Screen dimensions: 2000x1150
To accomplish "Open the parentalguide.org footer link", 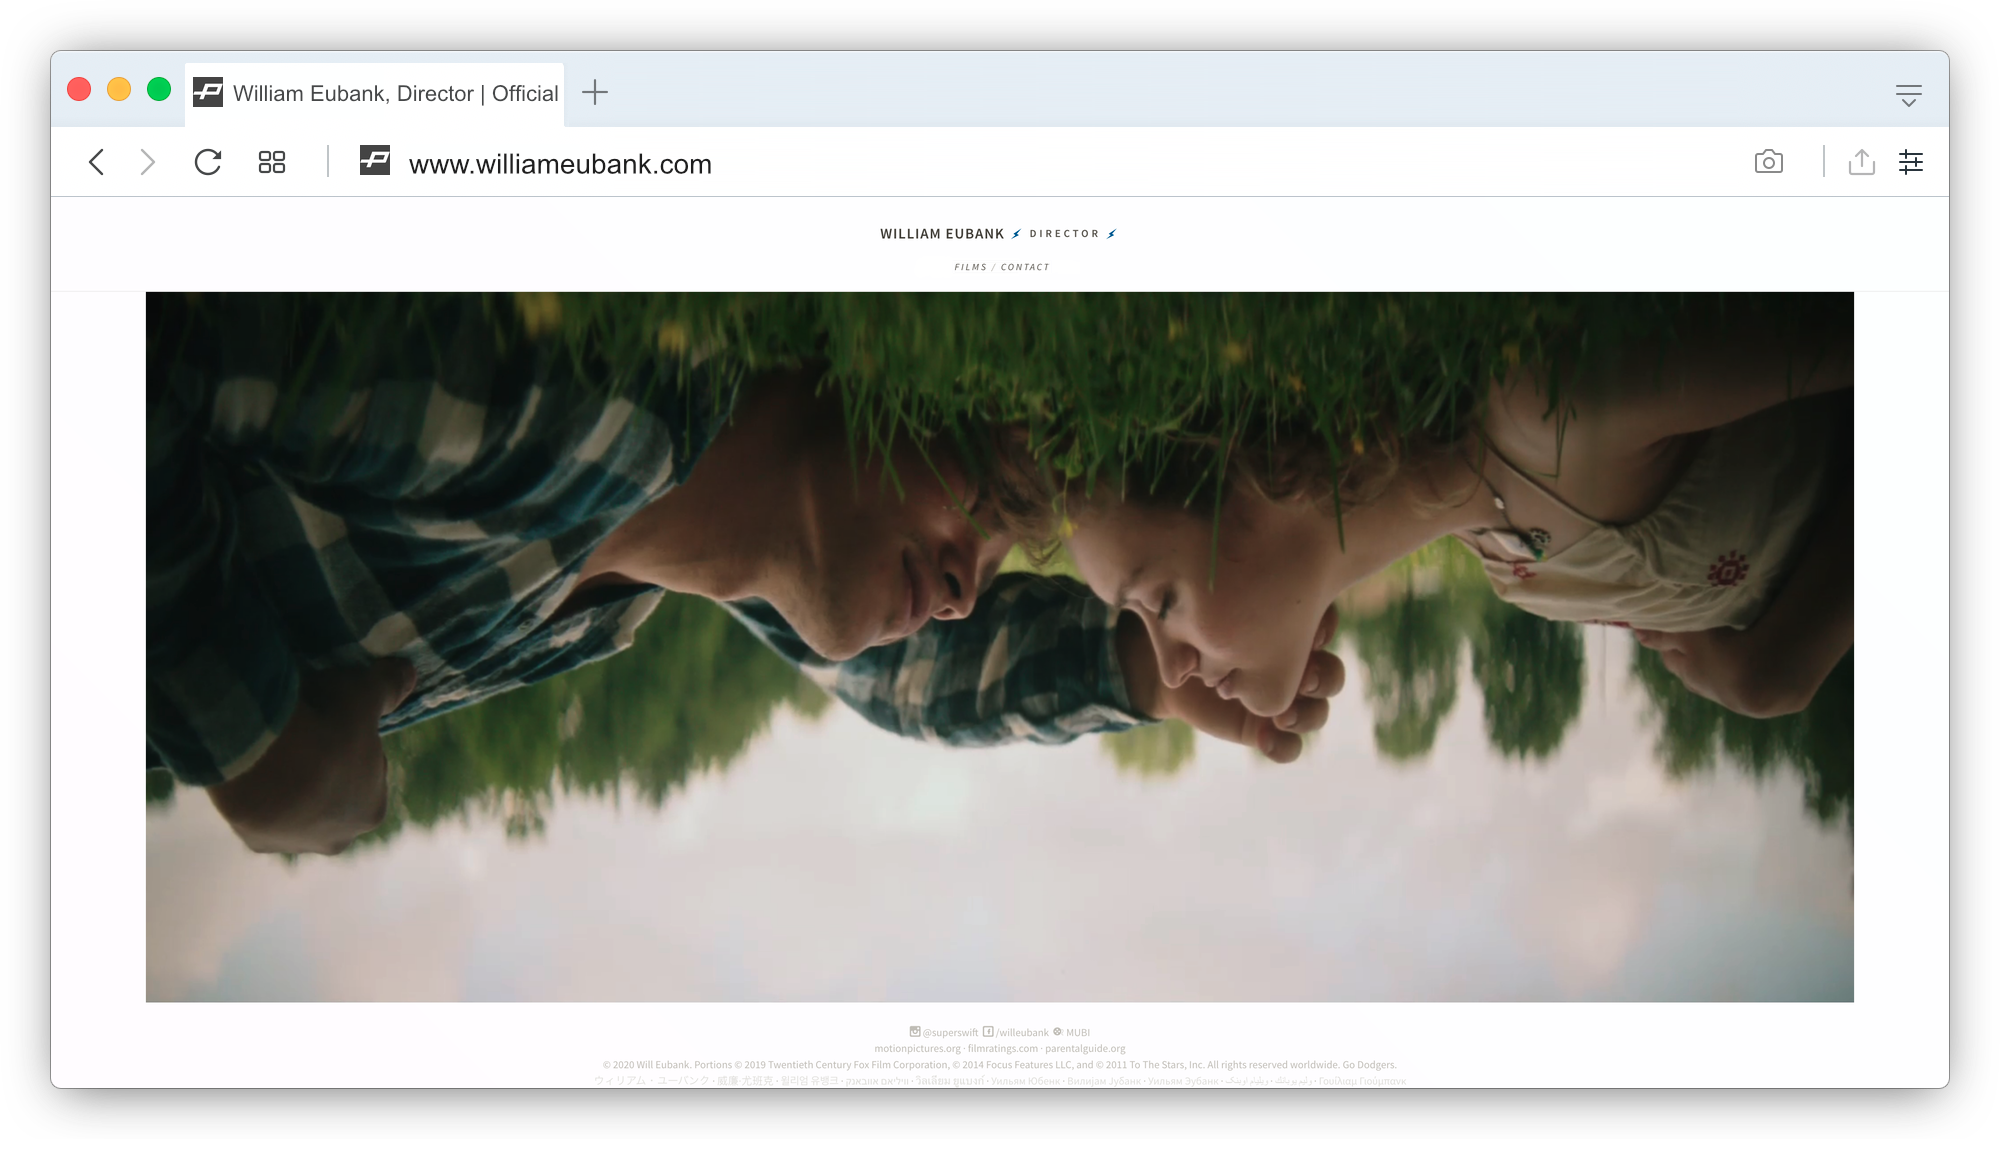I will 1085,1049.
